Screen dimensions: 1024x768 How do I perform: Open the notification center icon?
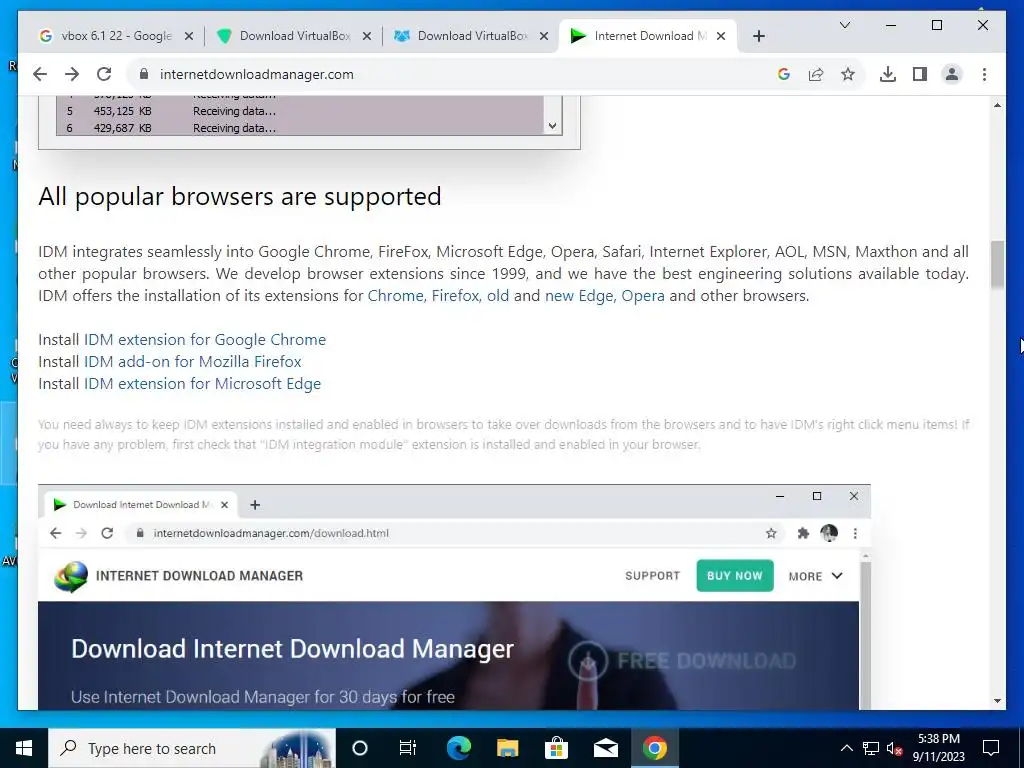tap(991, 748)
